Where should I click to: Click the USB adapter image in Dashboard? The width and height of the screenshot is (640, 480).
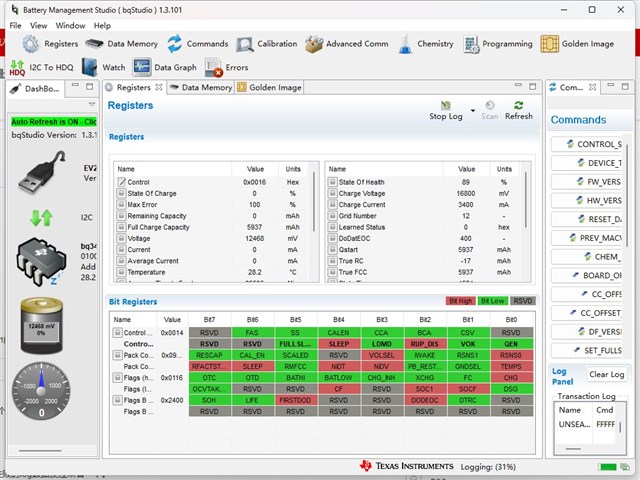[42, 173]
